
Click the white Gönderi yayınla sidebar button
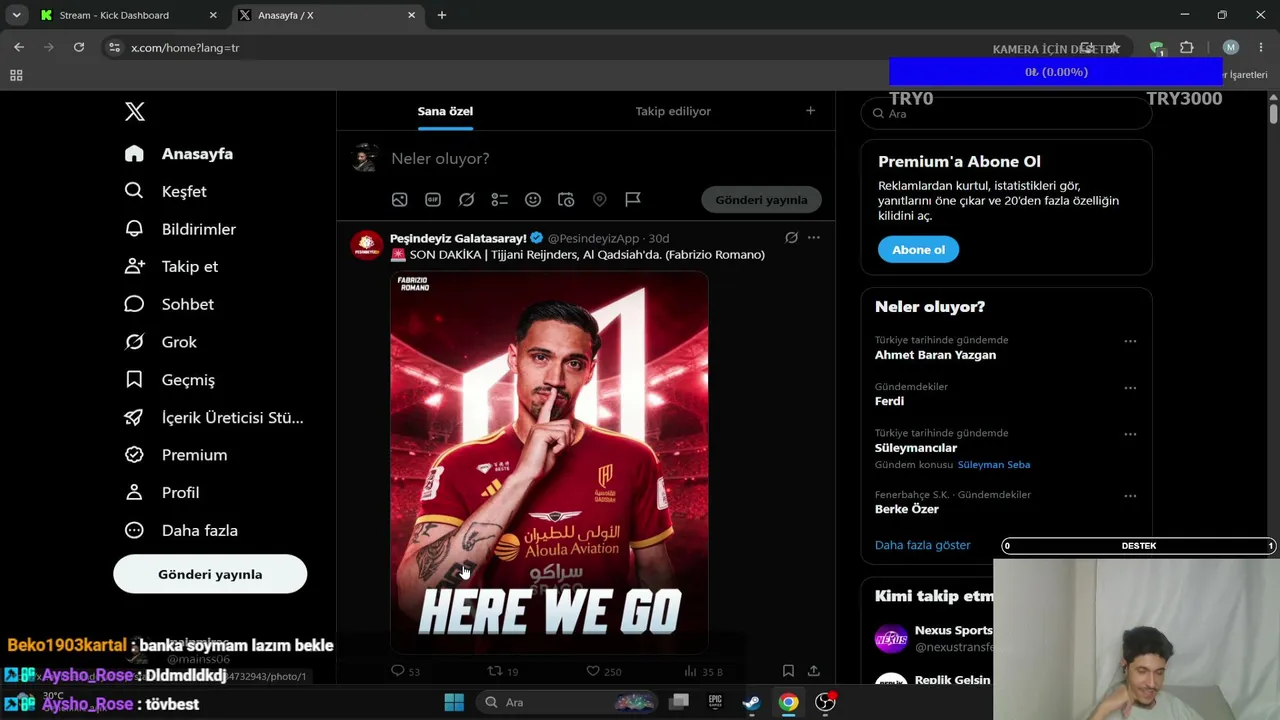210,574
